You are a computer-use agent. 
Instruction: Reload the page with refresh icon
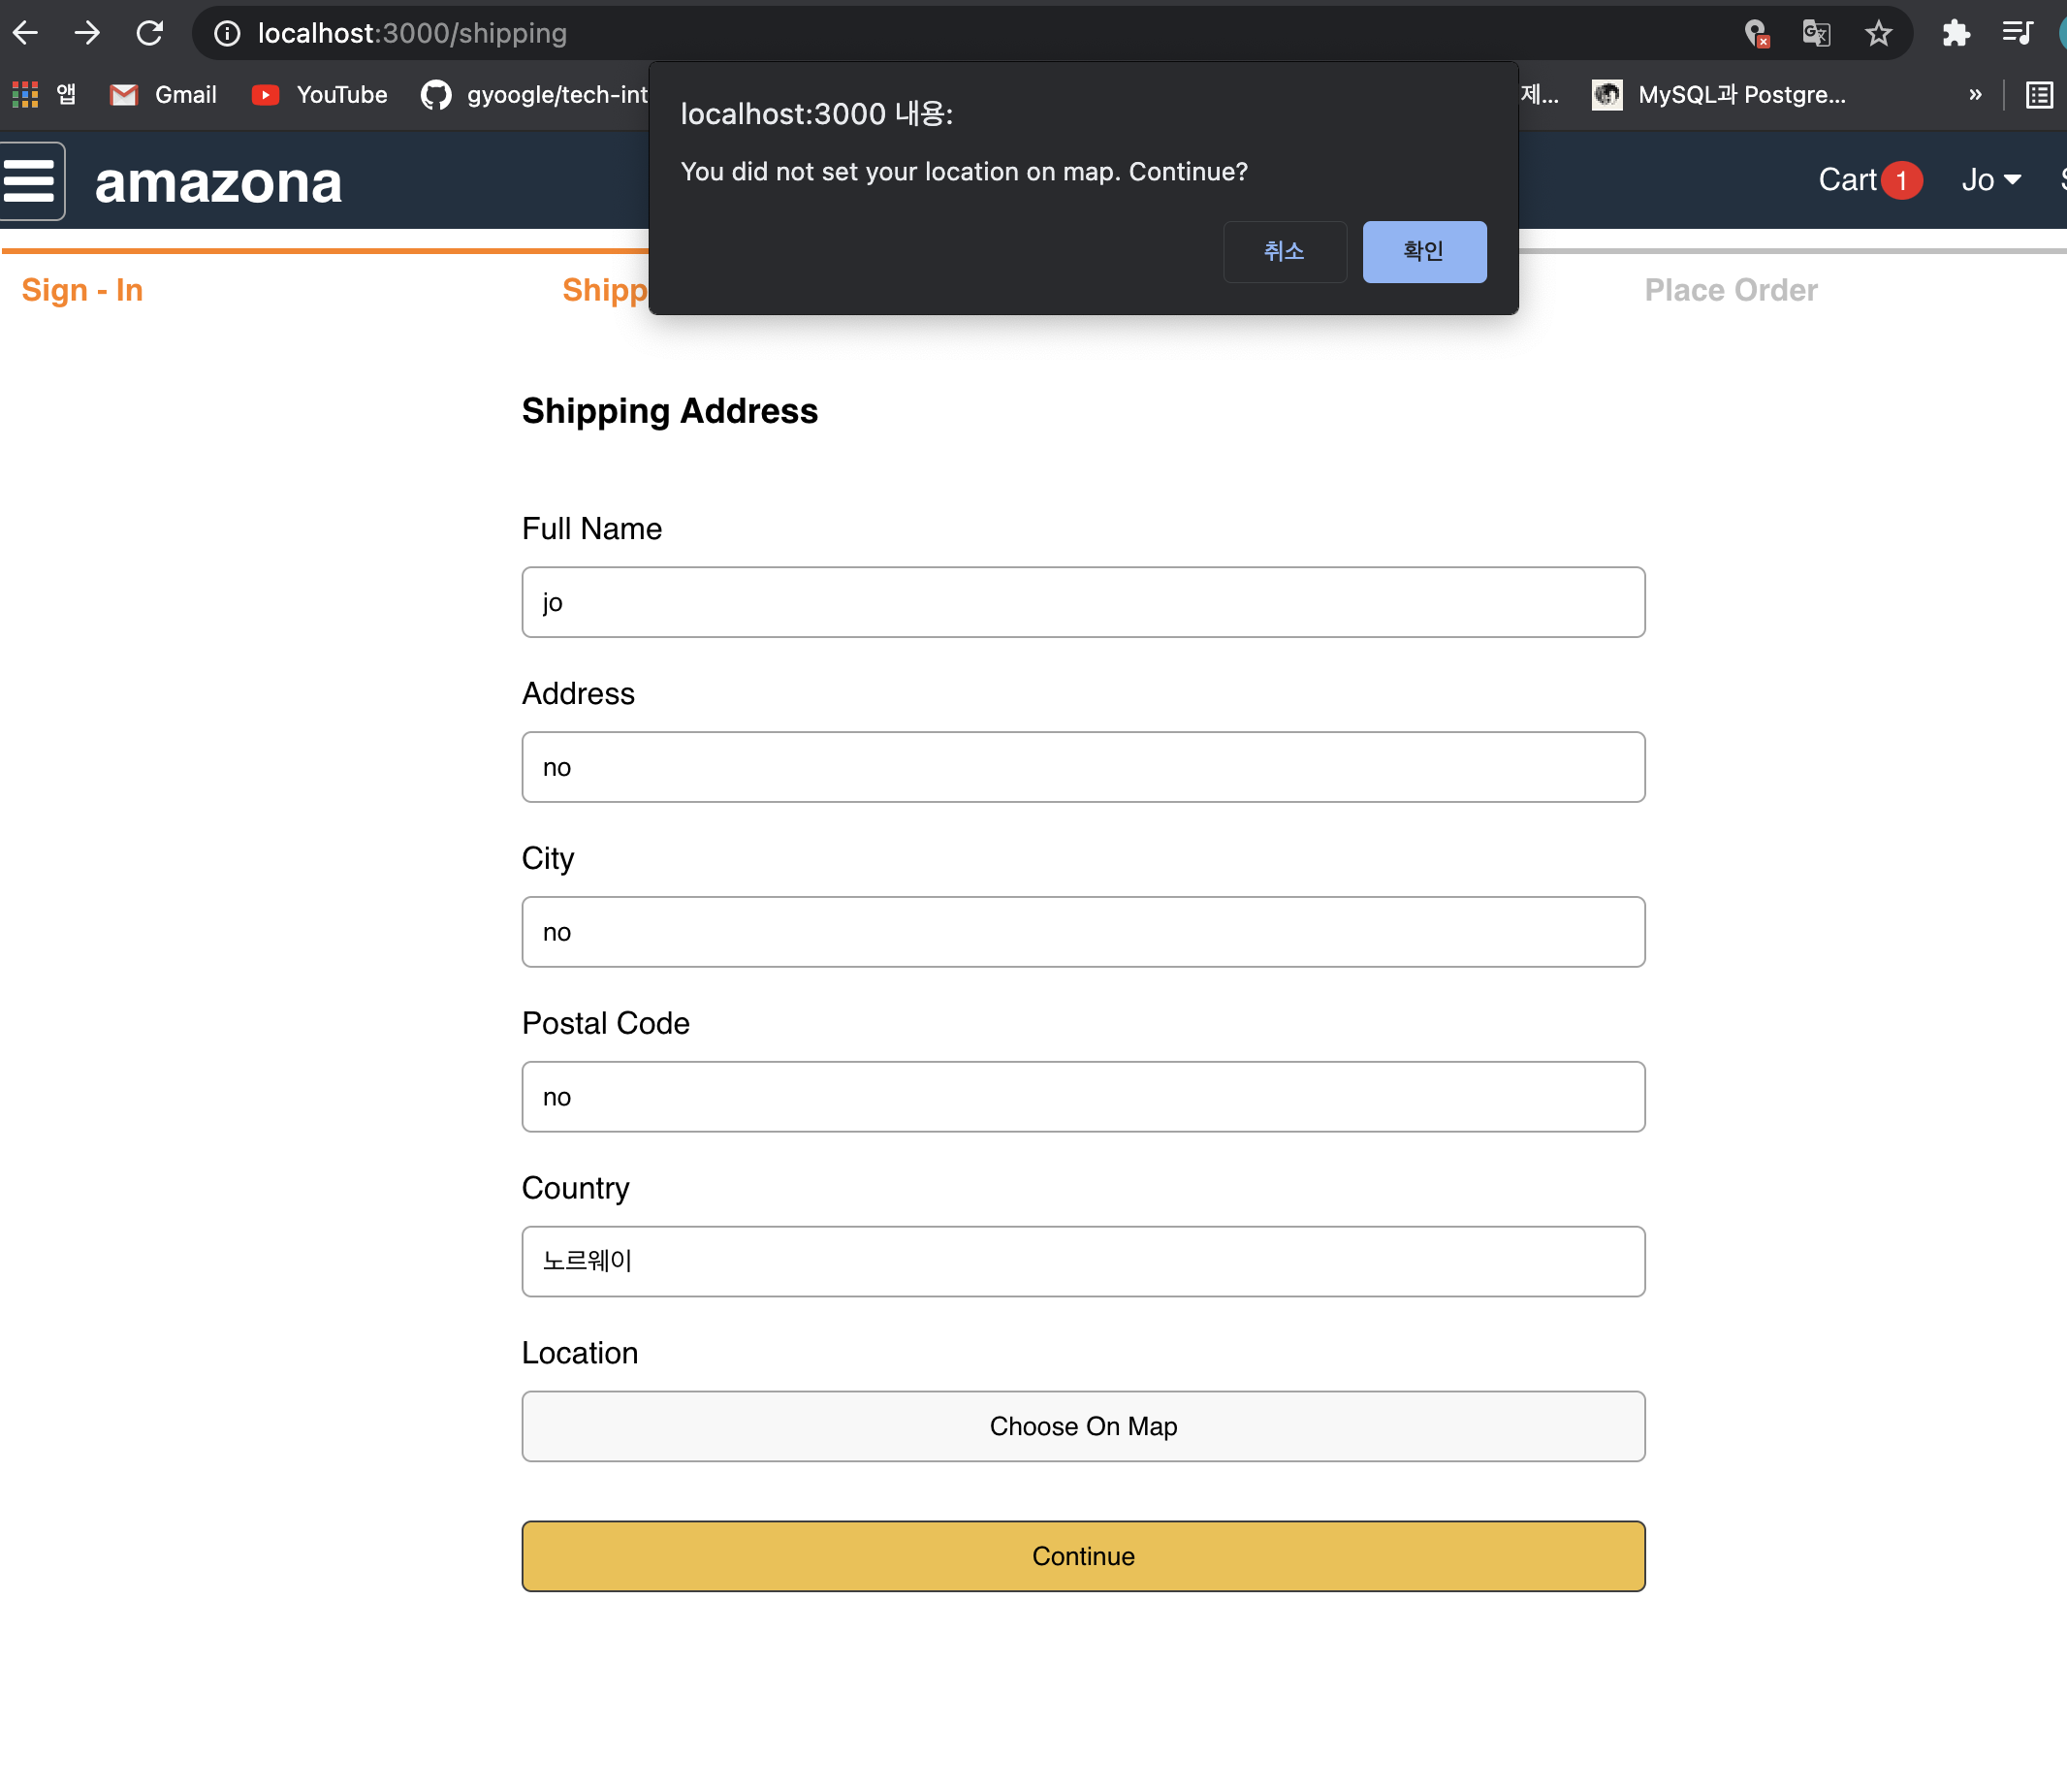pos(150,33)
